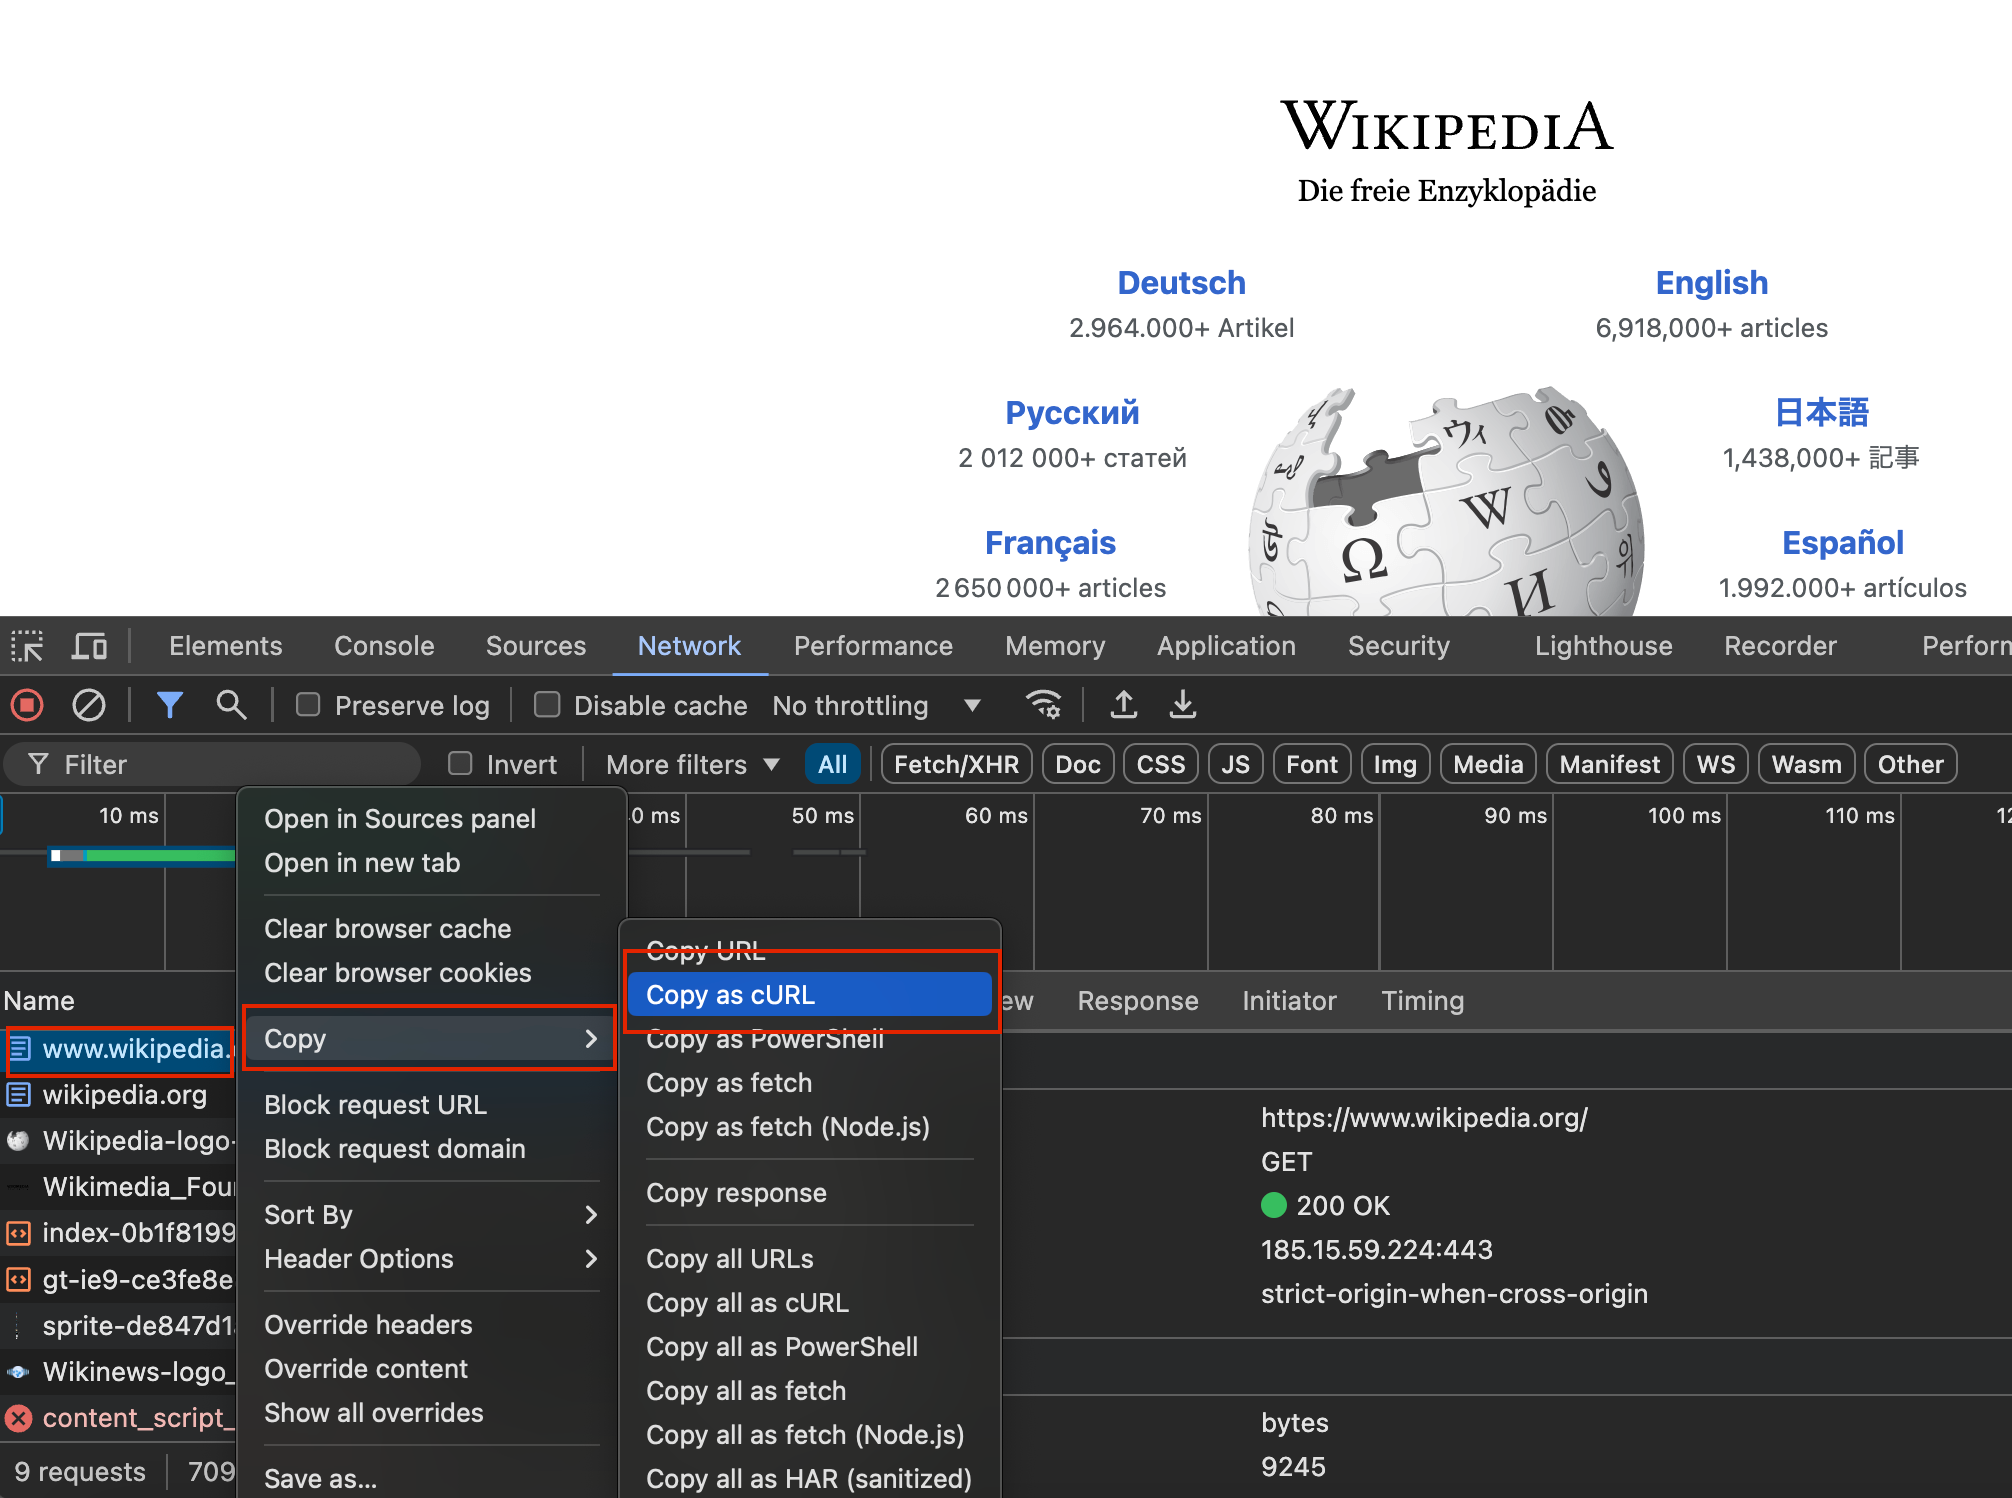Click script icon beside index-0b1f8199 request
The height and width of the screenshot is (1498, 2012).
pos(19,1233)
